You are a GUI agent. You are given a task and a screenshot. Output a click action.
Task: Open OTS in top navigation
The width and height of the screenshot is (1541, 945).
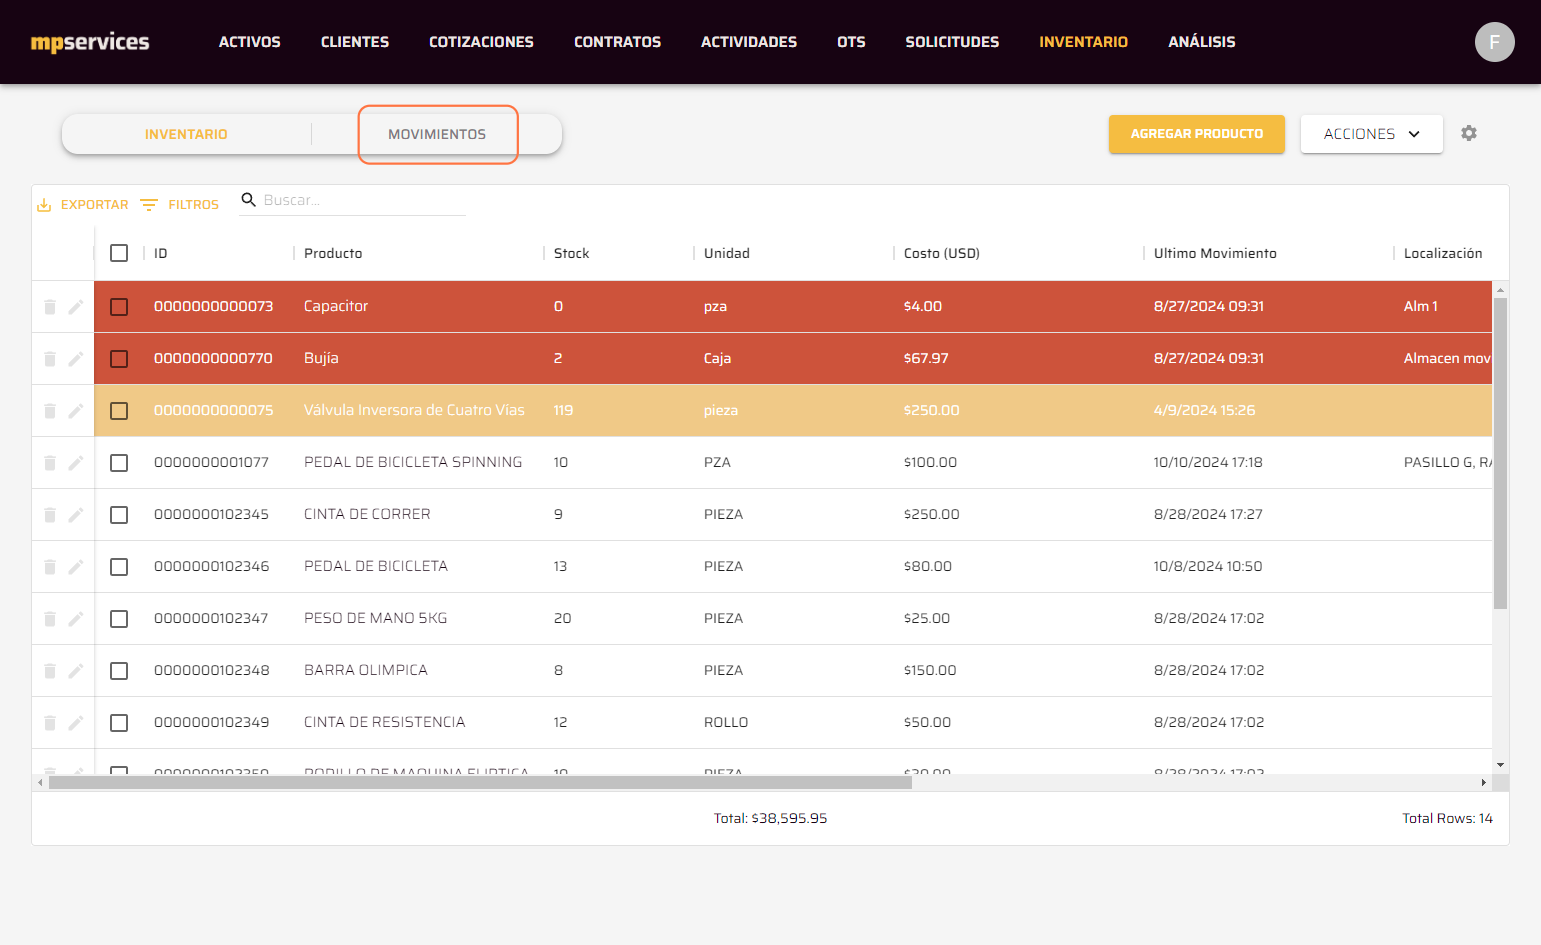[x=851, y=42]
